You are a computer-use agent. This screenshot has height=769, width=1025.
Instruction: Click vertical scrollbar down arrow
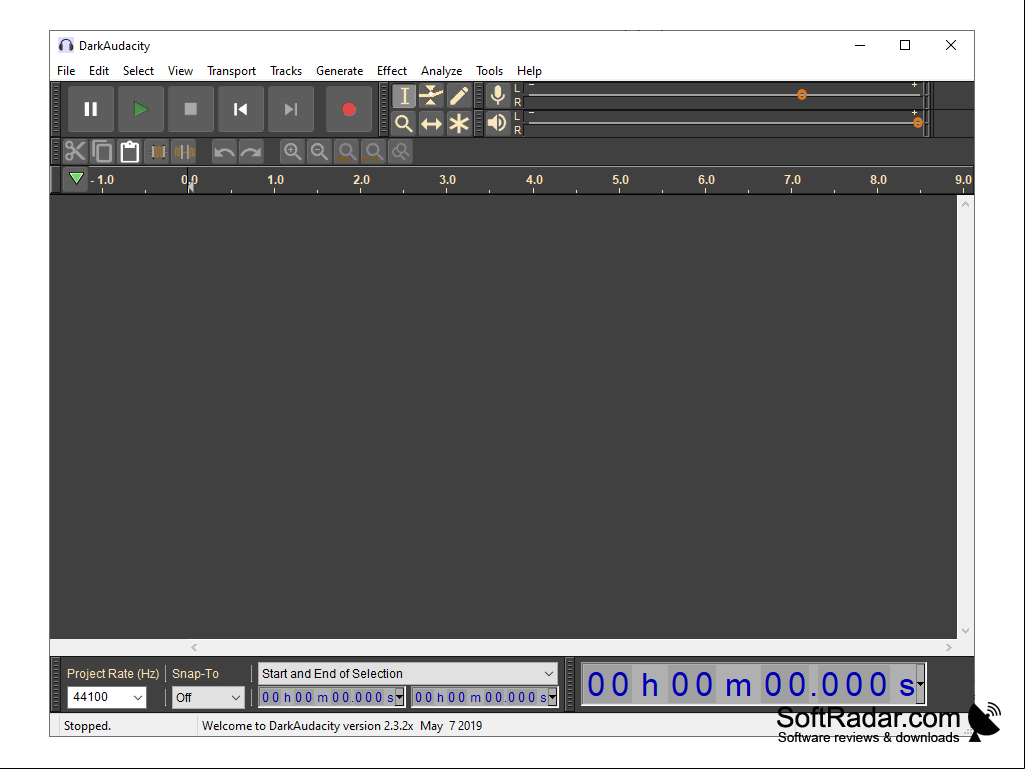click(x=965, y=631)
